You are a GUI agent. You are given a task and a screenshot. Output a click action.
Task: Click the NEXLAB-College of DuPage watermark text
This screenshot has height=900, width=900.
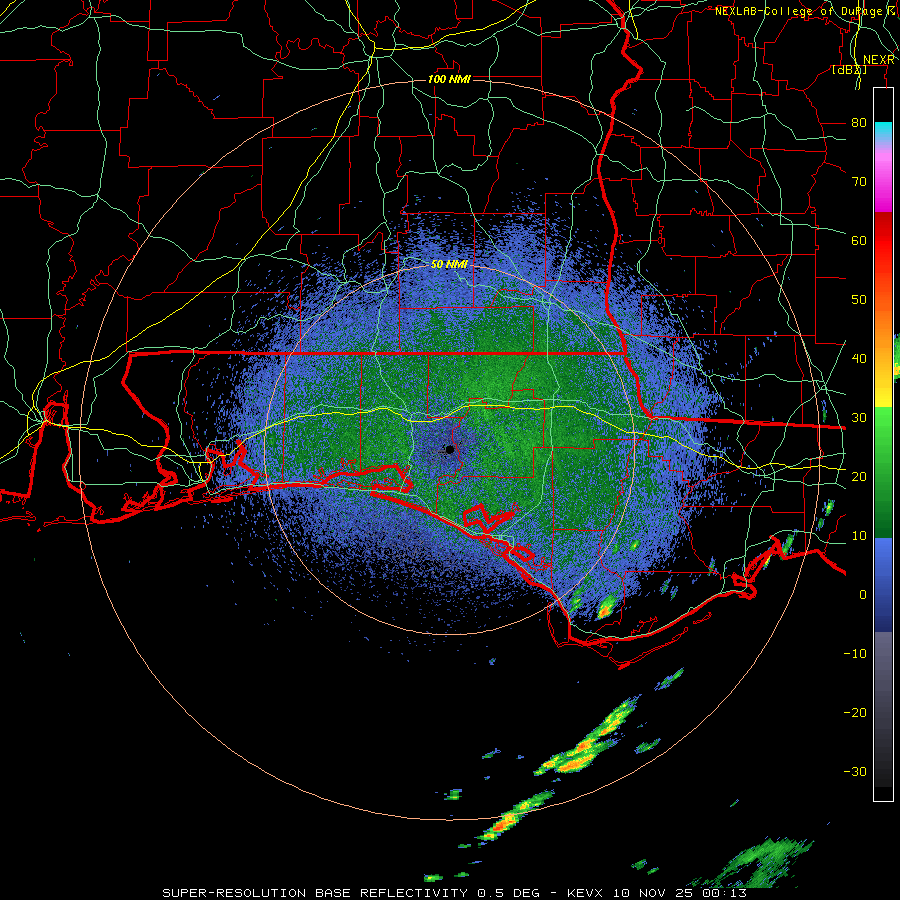805,11
